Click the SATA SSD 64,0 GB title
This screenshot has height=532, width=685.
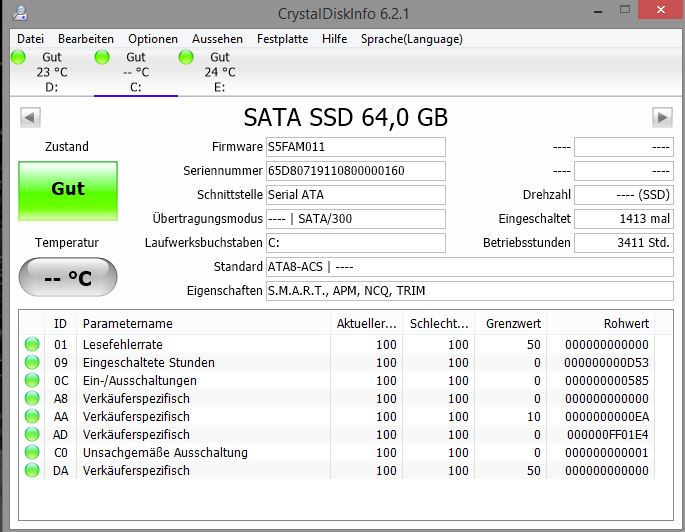(346, 117)
